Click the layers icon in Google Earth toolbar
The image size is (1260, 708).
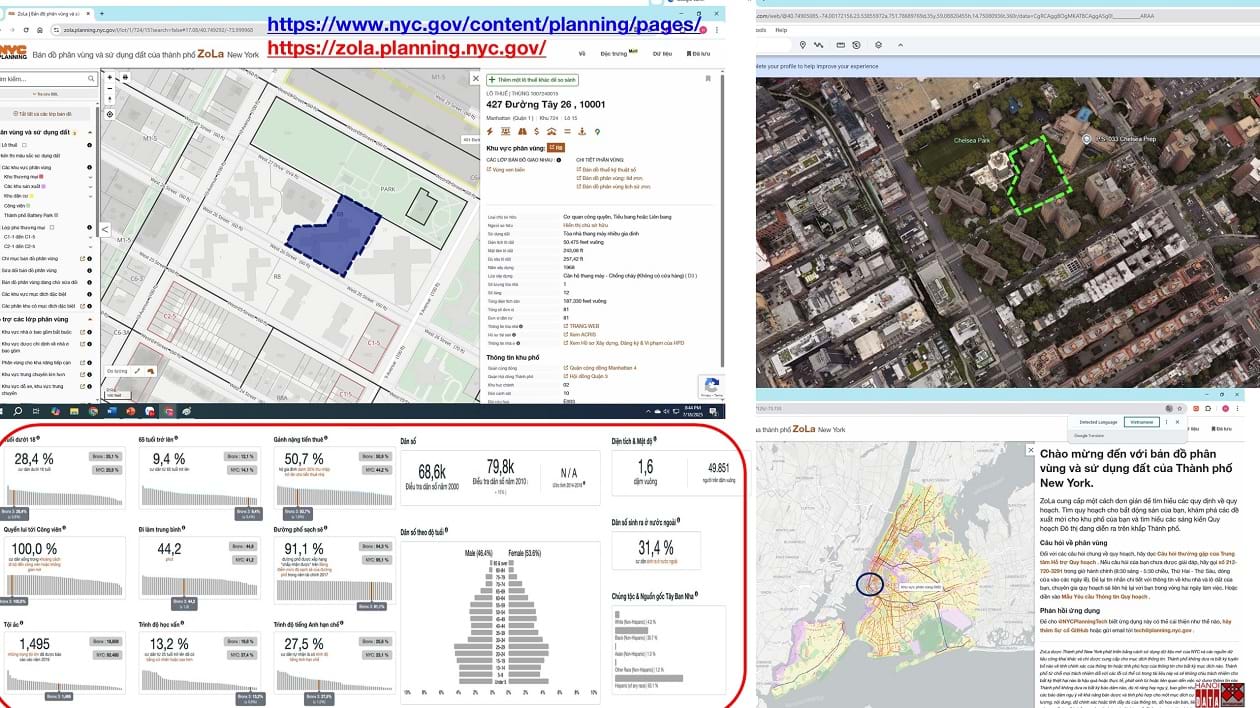[877, 45]
